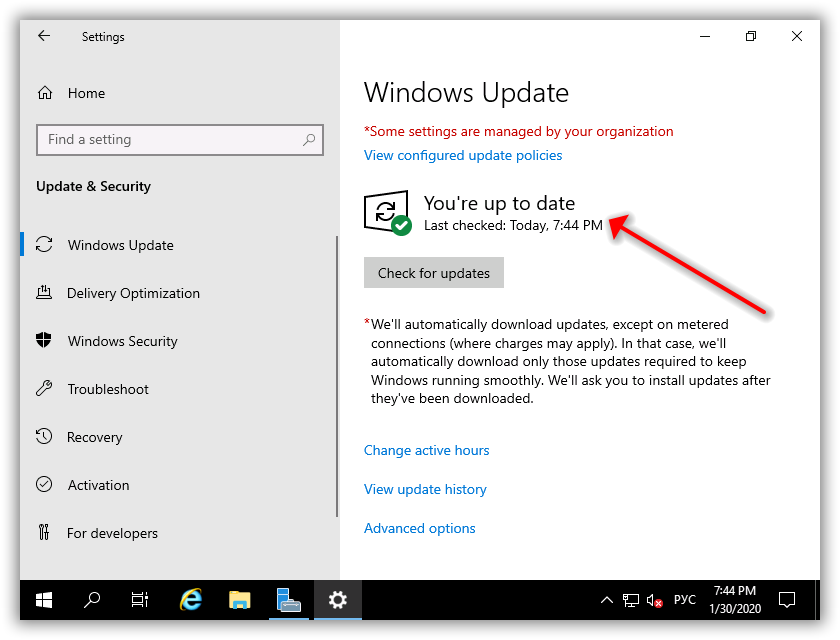Minimize the Settings window
Screen dimensions: 840x640
tap(705, 36)
